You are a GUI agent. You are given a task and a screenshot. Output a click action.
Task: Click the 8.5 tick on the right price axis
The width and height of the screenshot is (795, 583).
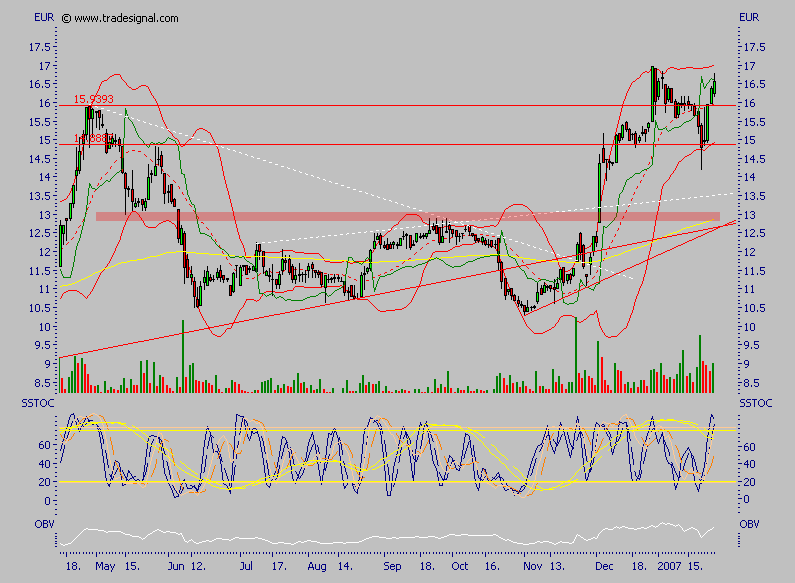tap(751, 384)
